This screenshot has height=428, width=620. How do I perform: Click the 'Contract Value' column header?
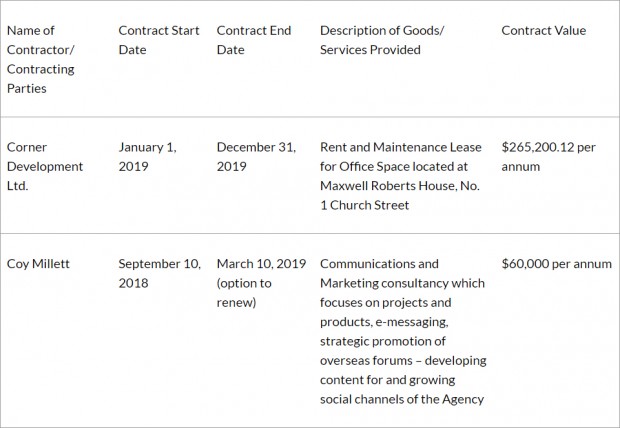click(544, 30)
